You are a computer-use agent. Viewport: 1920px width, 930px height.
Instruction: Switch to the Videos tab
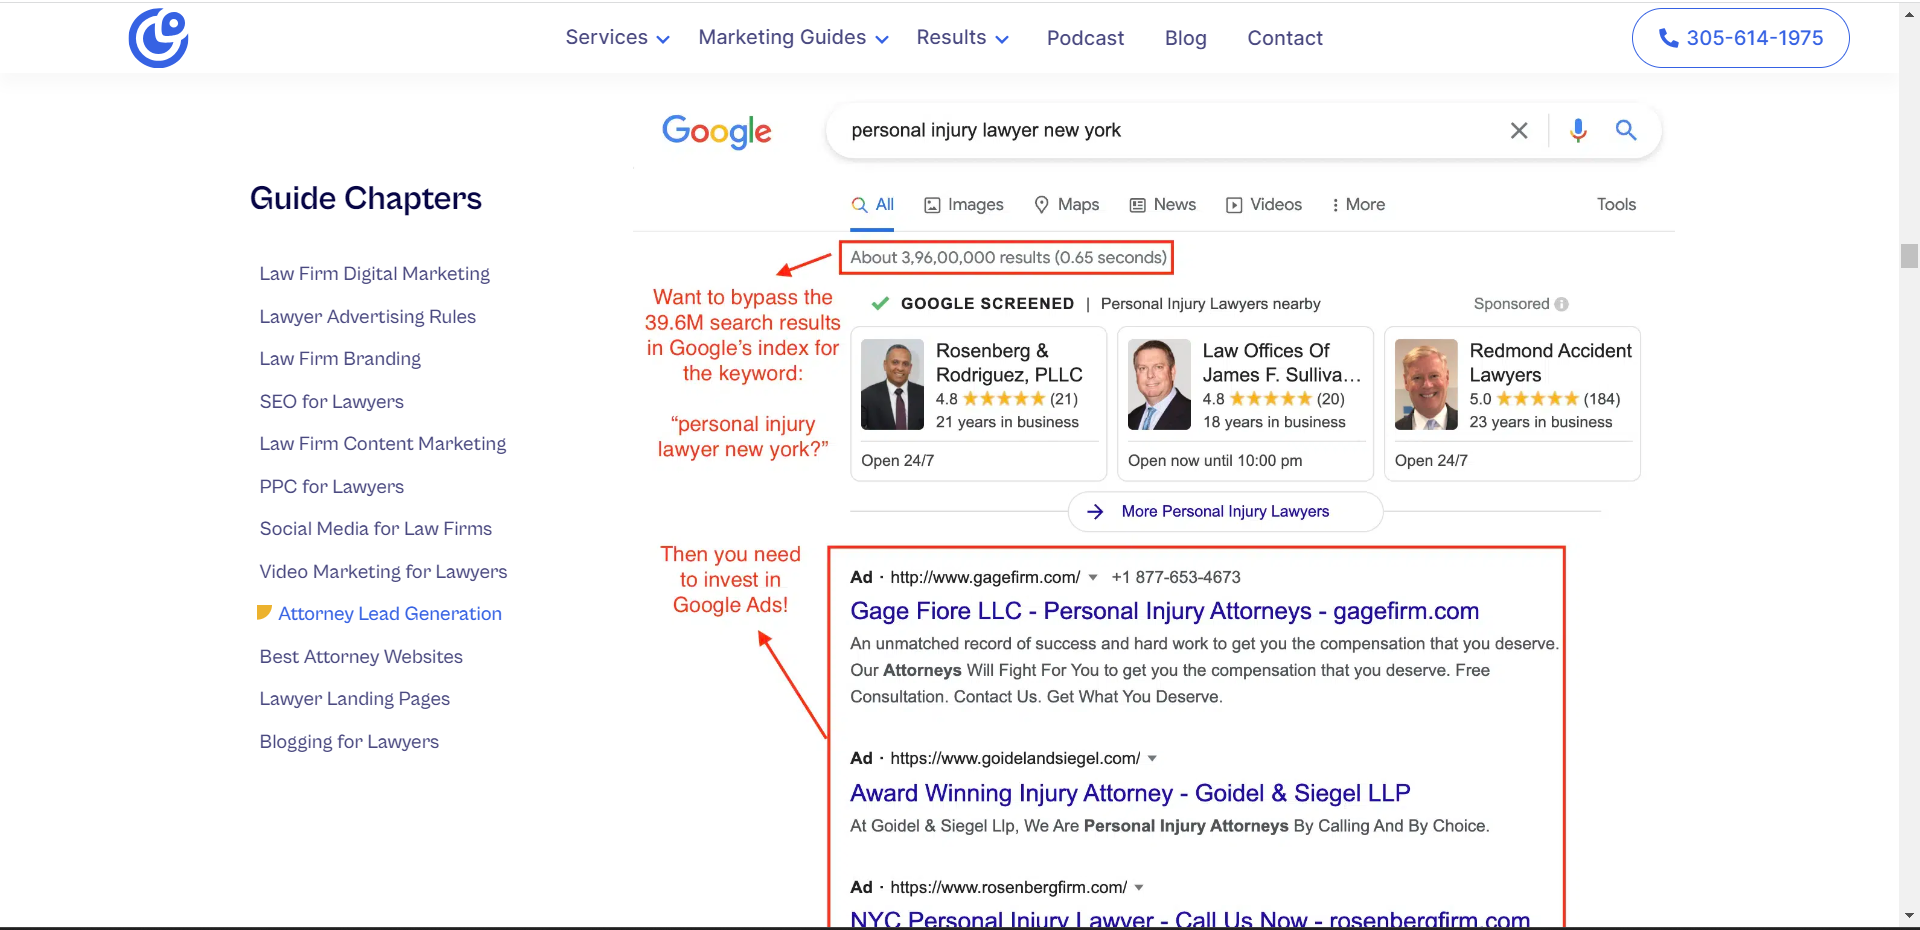[1264, 205]
